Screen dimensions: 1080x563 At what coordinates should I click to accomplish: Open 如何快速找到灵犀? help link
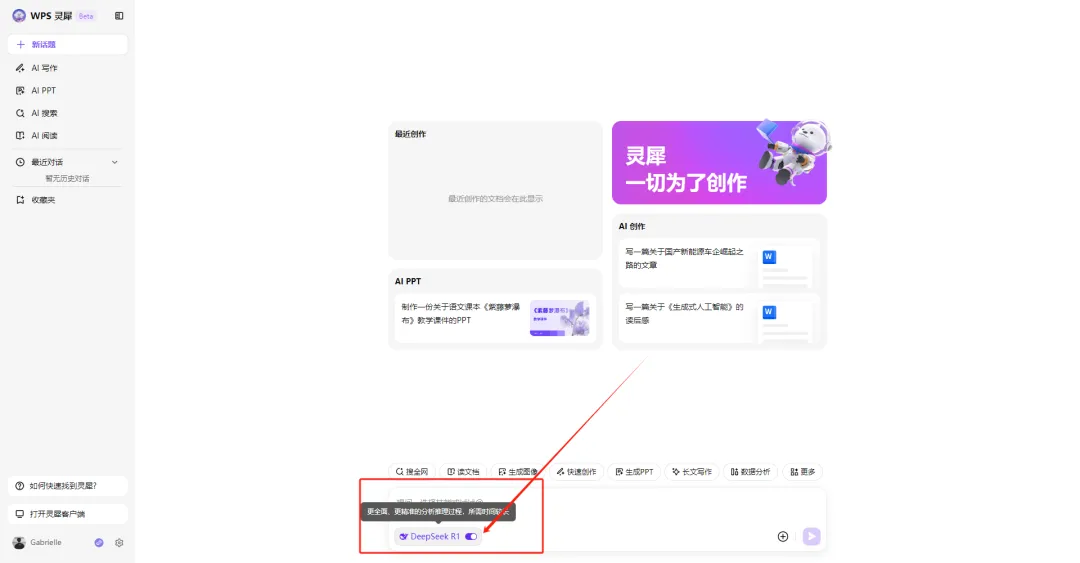point(68,486)
